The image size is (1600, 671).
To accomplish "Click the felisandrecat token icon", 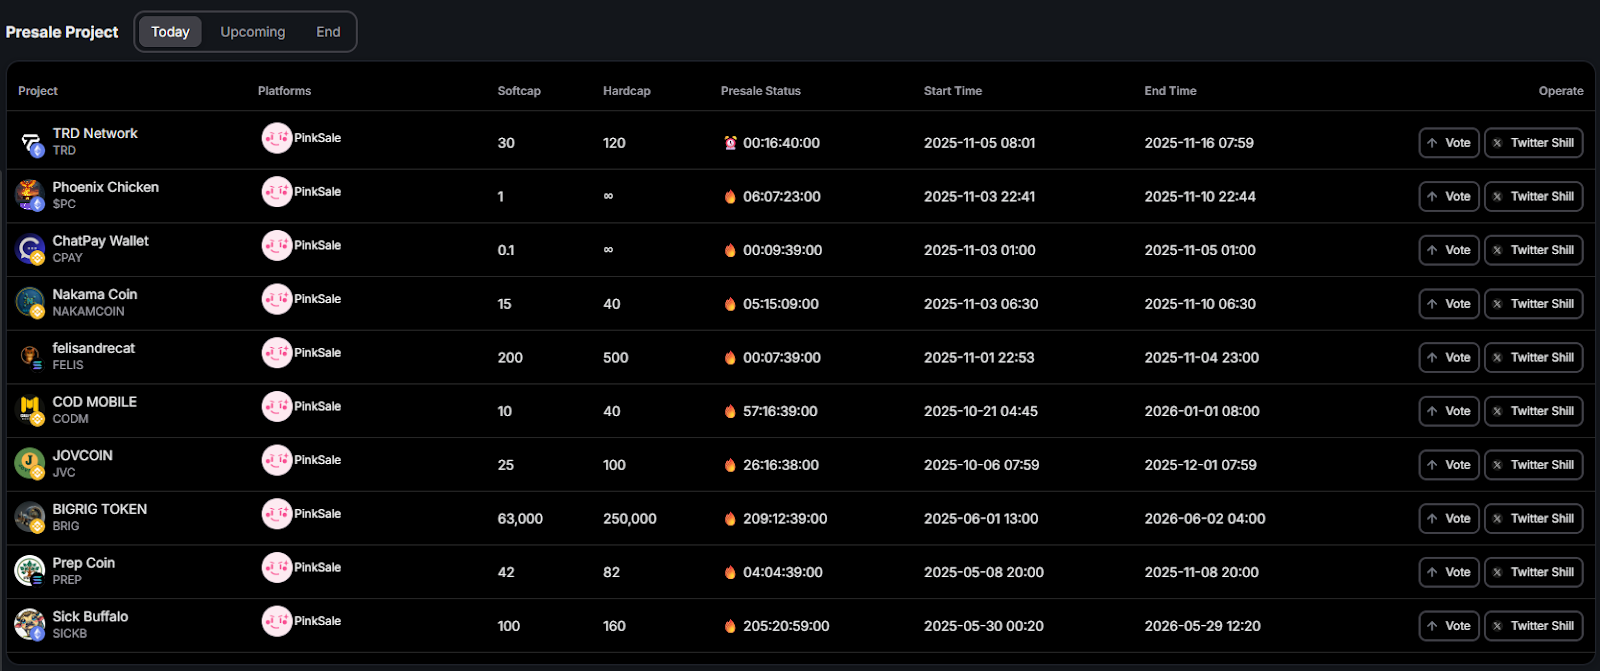I will coord(30,356).
